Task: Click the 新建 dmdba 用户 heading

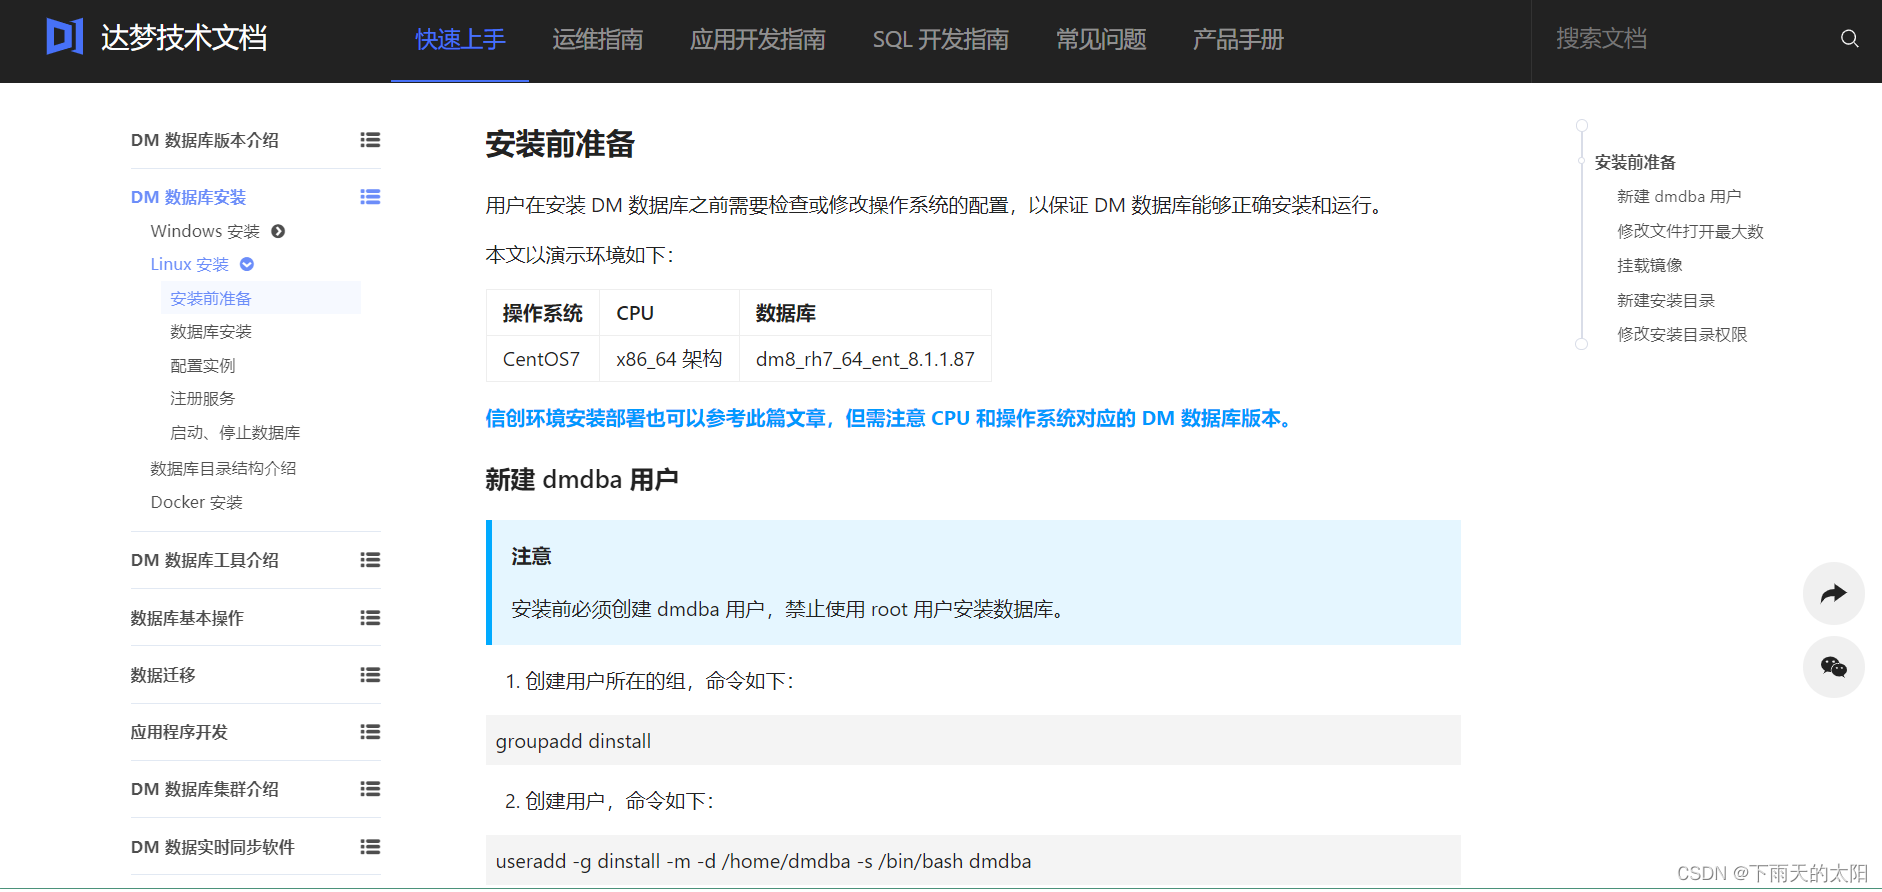Action: pyautogui.click(x=582, y=480)
